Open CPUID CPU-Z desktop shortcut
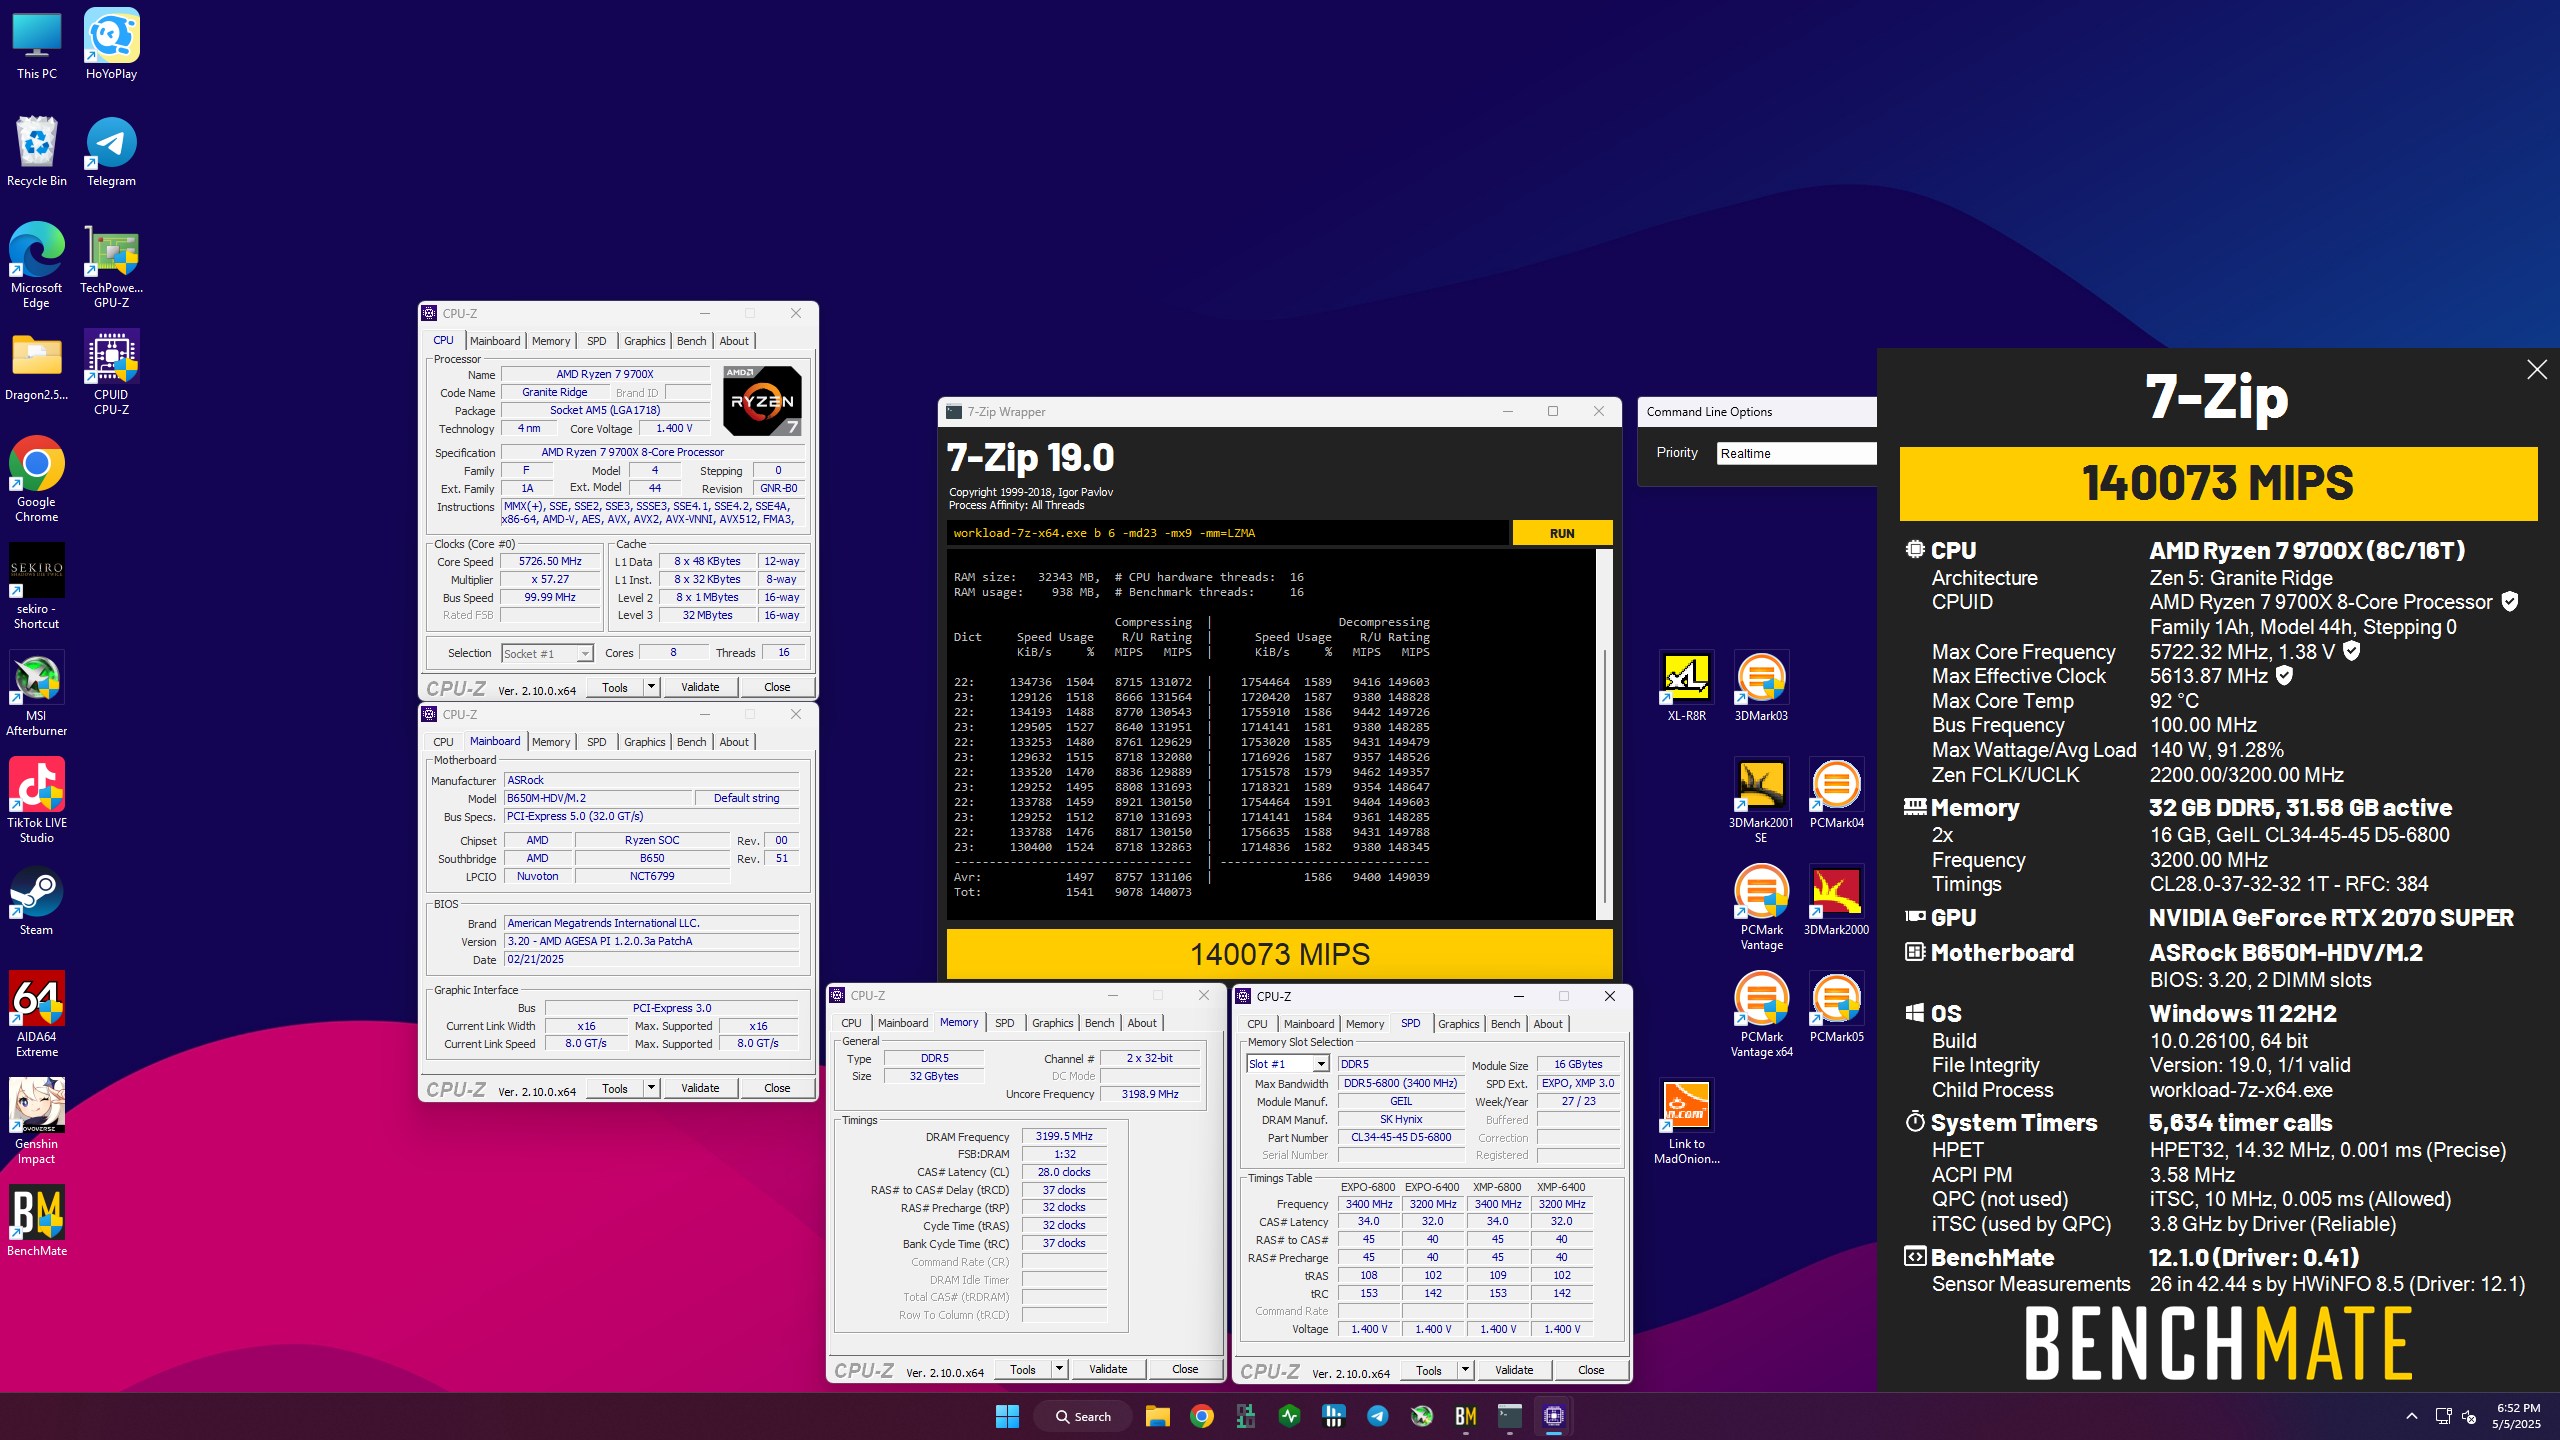Image resolution: width=2560 pixels, height=1440 pixels. coord(111,373)
